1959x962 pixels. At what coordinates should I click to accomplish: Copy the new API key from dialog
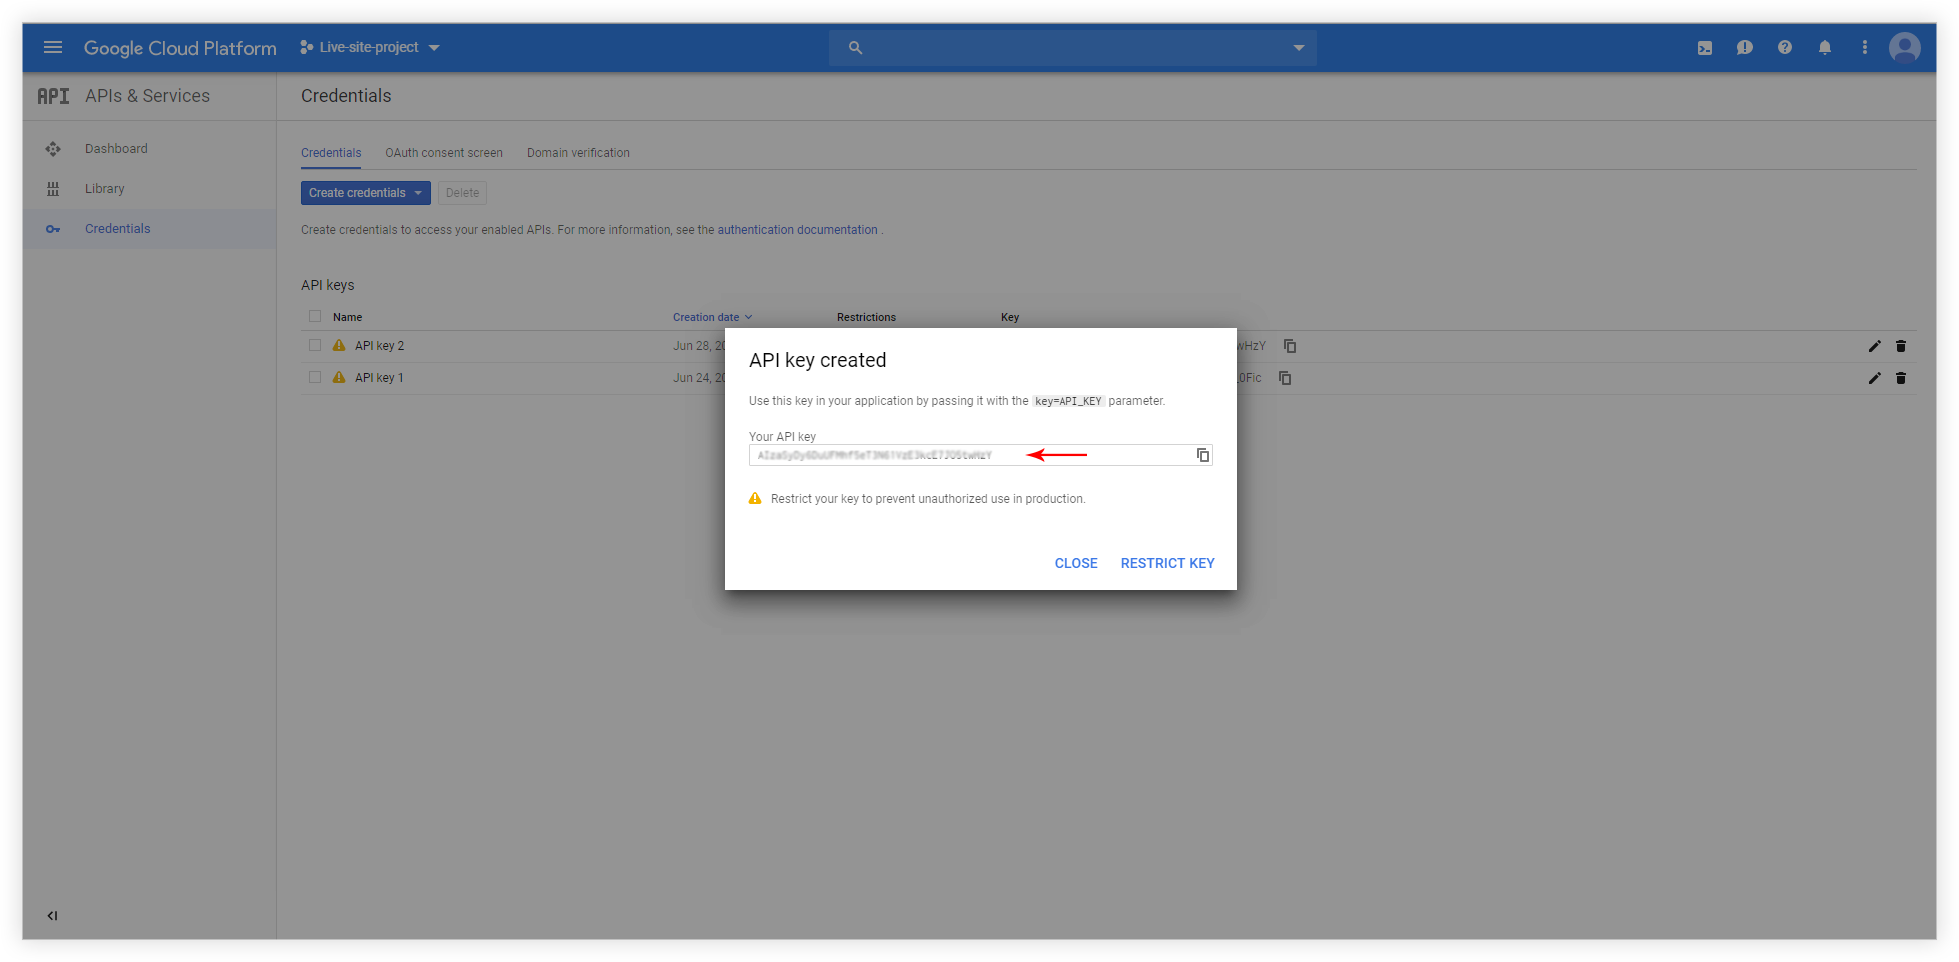pos(1203,455)
